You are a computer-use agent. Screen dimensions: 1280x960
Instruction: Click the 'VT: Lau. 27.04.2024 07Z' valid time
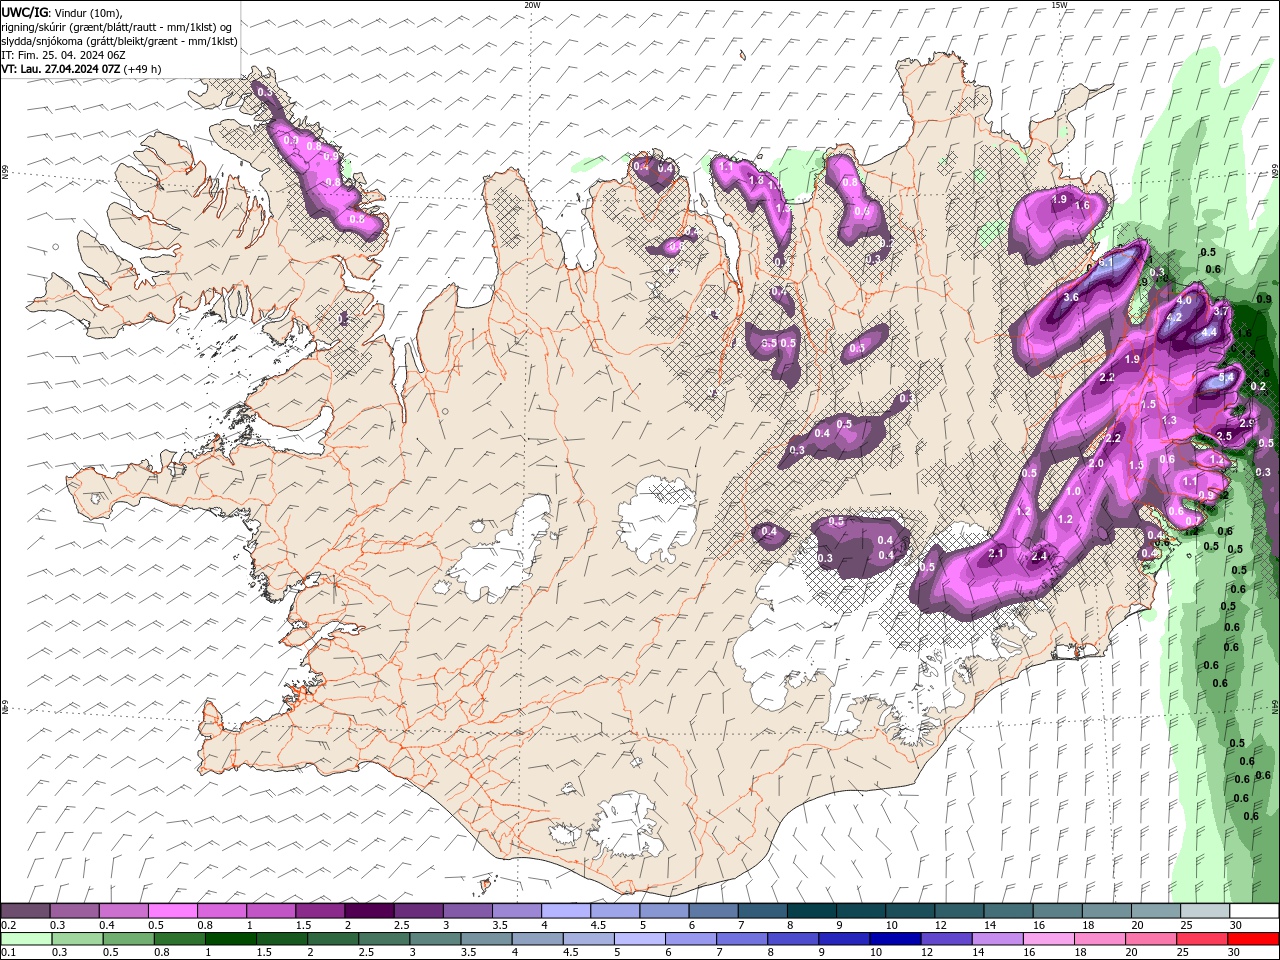(61, 69)
